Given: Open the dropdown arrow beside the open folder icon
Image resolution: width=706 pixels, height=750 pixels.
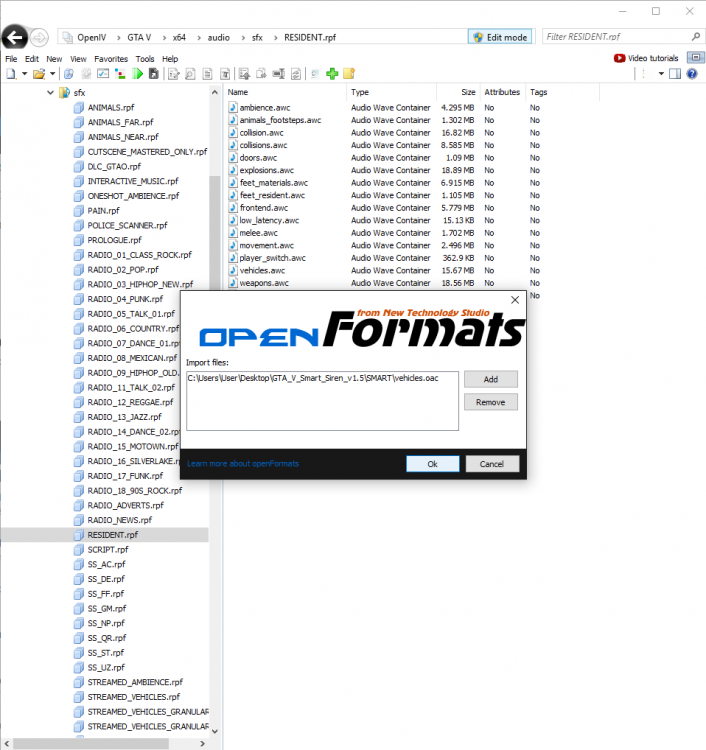Looking at the screenshot, I should coord(53,74).
